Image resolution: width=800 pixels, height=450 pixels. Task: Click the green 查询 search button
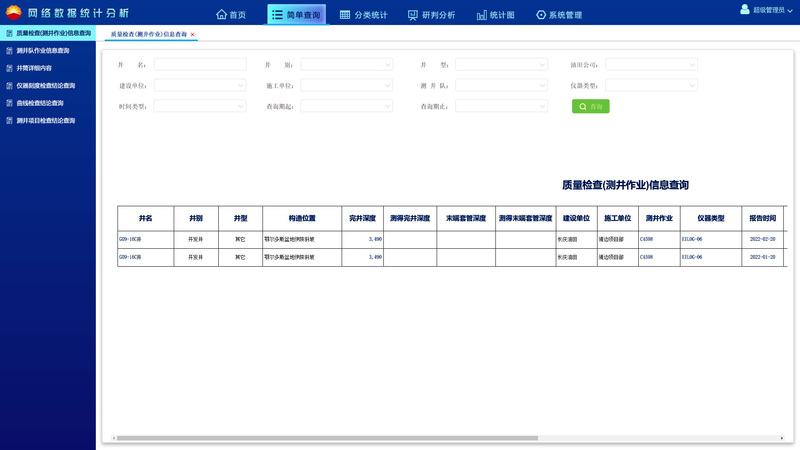[590, 106]
